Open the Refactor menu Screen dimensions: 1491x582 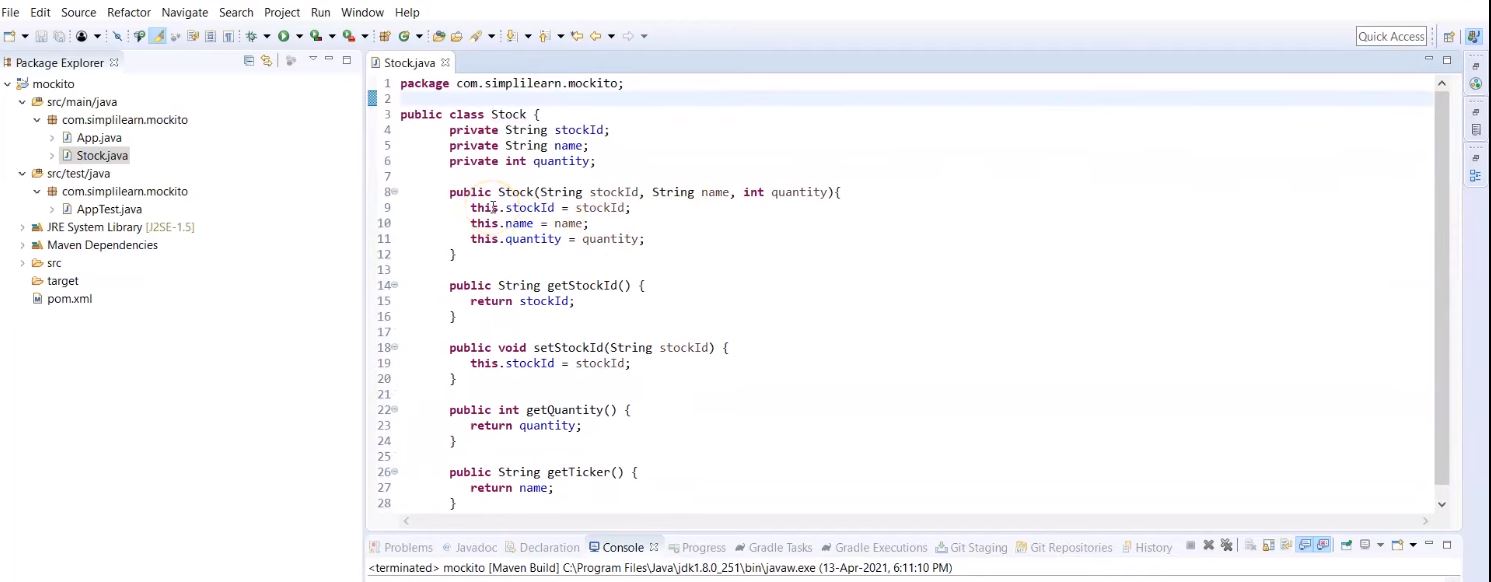128,12
